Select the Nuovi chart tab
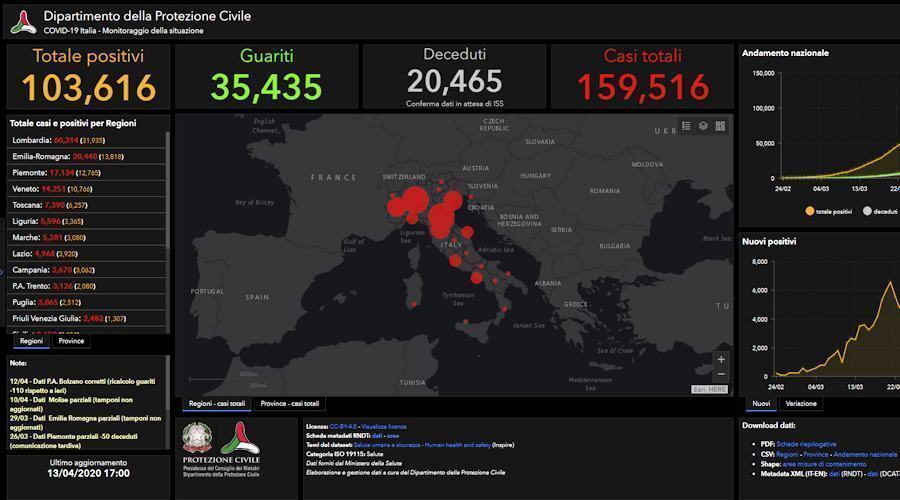This screenshot has height=500, width=900. pyautogui.click(x=761, y=404)
